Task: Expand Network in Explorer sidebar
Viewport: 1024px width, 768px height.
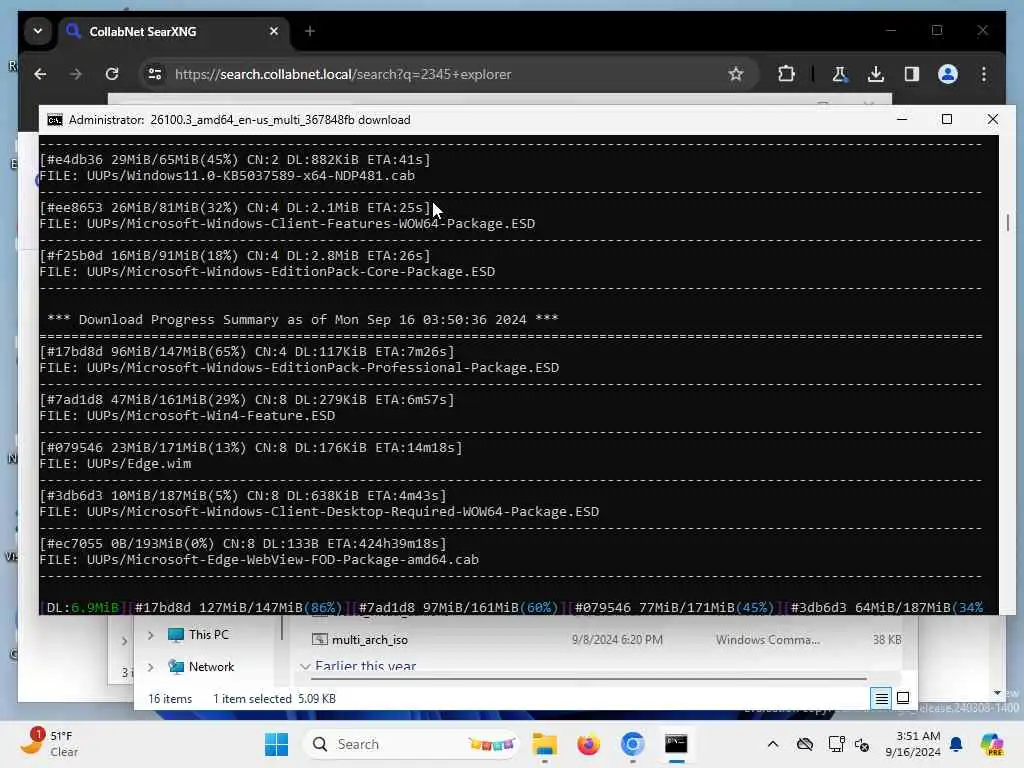Action: point(150,667)
